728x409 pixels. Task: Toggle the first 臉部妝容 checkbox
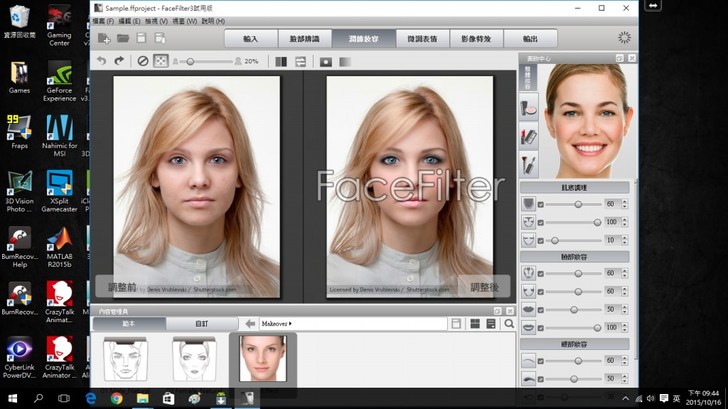(541, 273)
